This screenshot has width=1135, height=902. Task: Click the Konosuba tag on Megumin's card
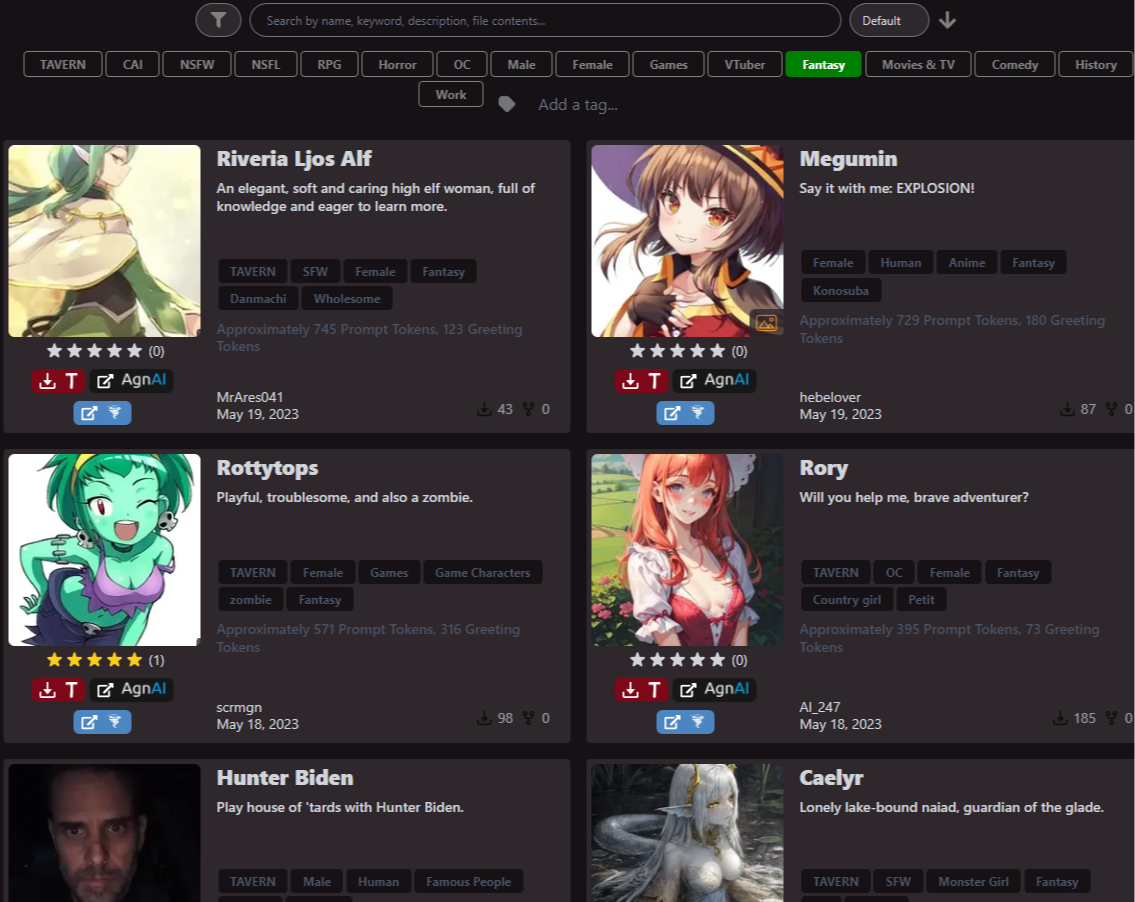pyautogui.click(x=841, y=291)
